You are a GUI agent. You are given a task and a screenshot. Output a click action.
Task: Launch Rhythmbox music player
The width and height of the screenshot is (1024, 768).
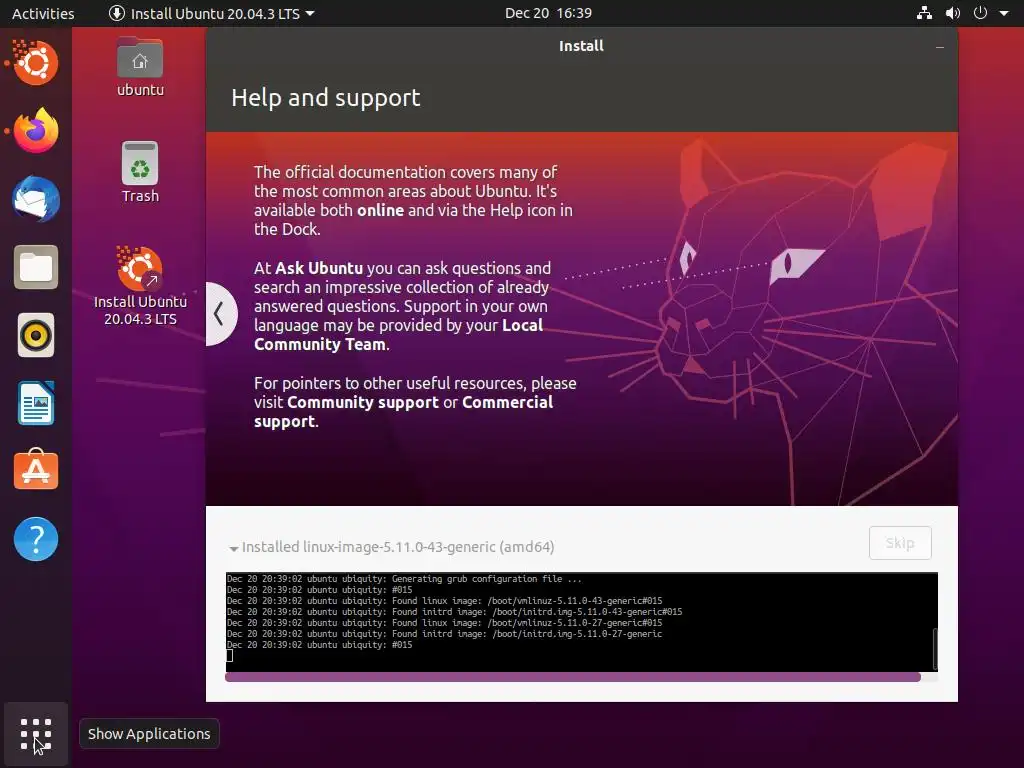tap(36, 336)
